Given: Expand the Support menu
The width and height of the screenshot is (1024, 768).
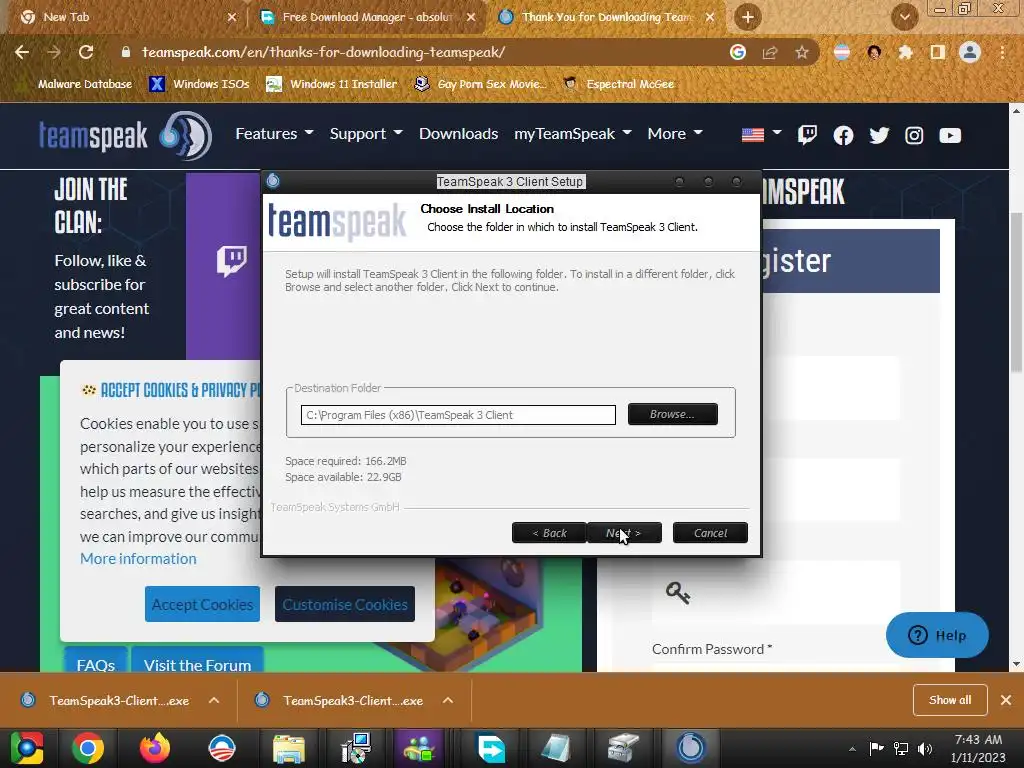Looking at the screenshot, I should (x=366, y=134).
